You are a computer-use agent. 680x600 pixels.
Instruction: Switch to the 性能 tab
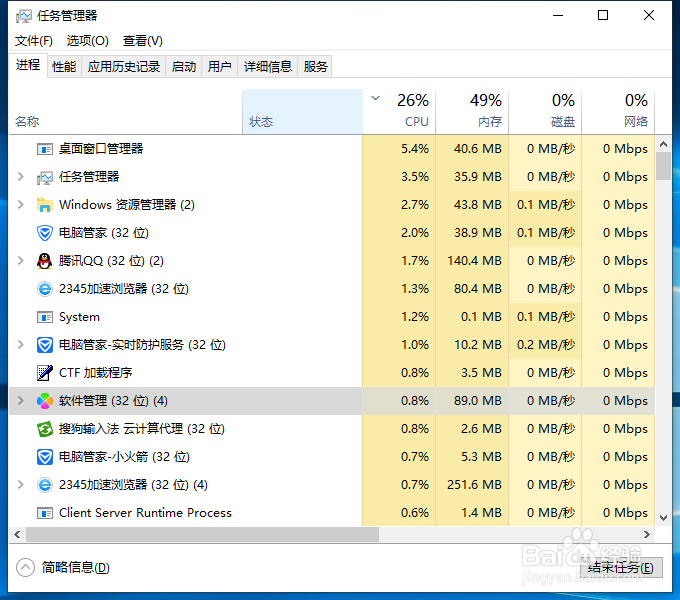pos(64,67)
